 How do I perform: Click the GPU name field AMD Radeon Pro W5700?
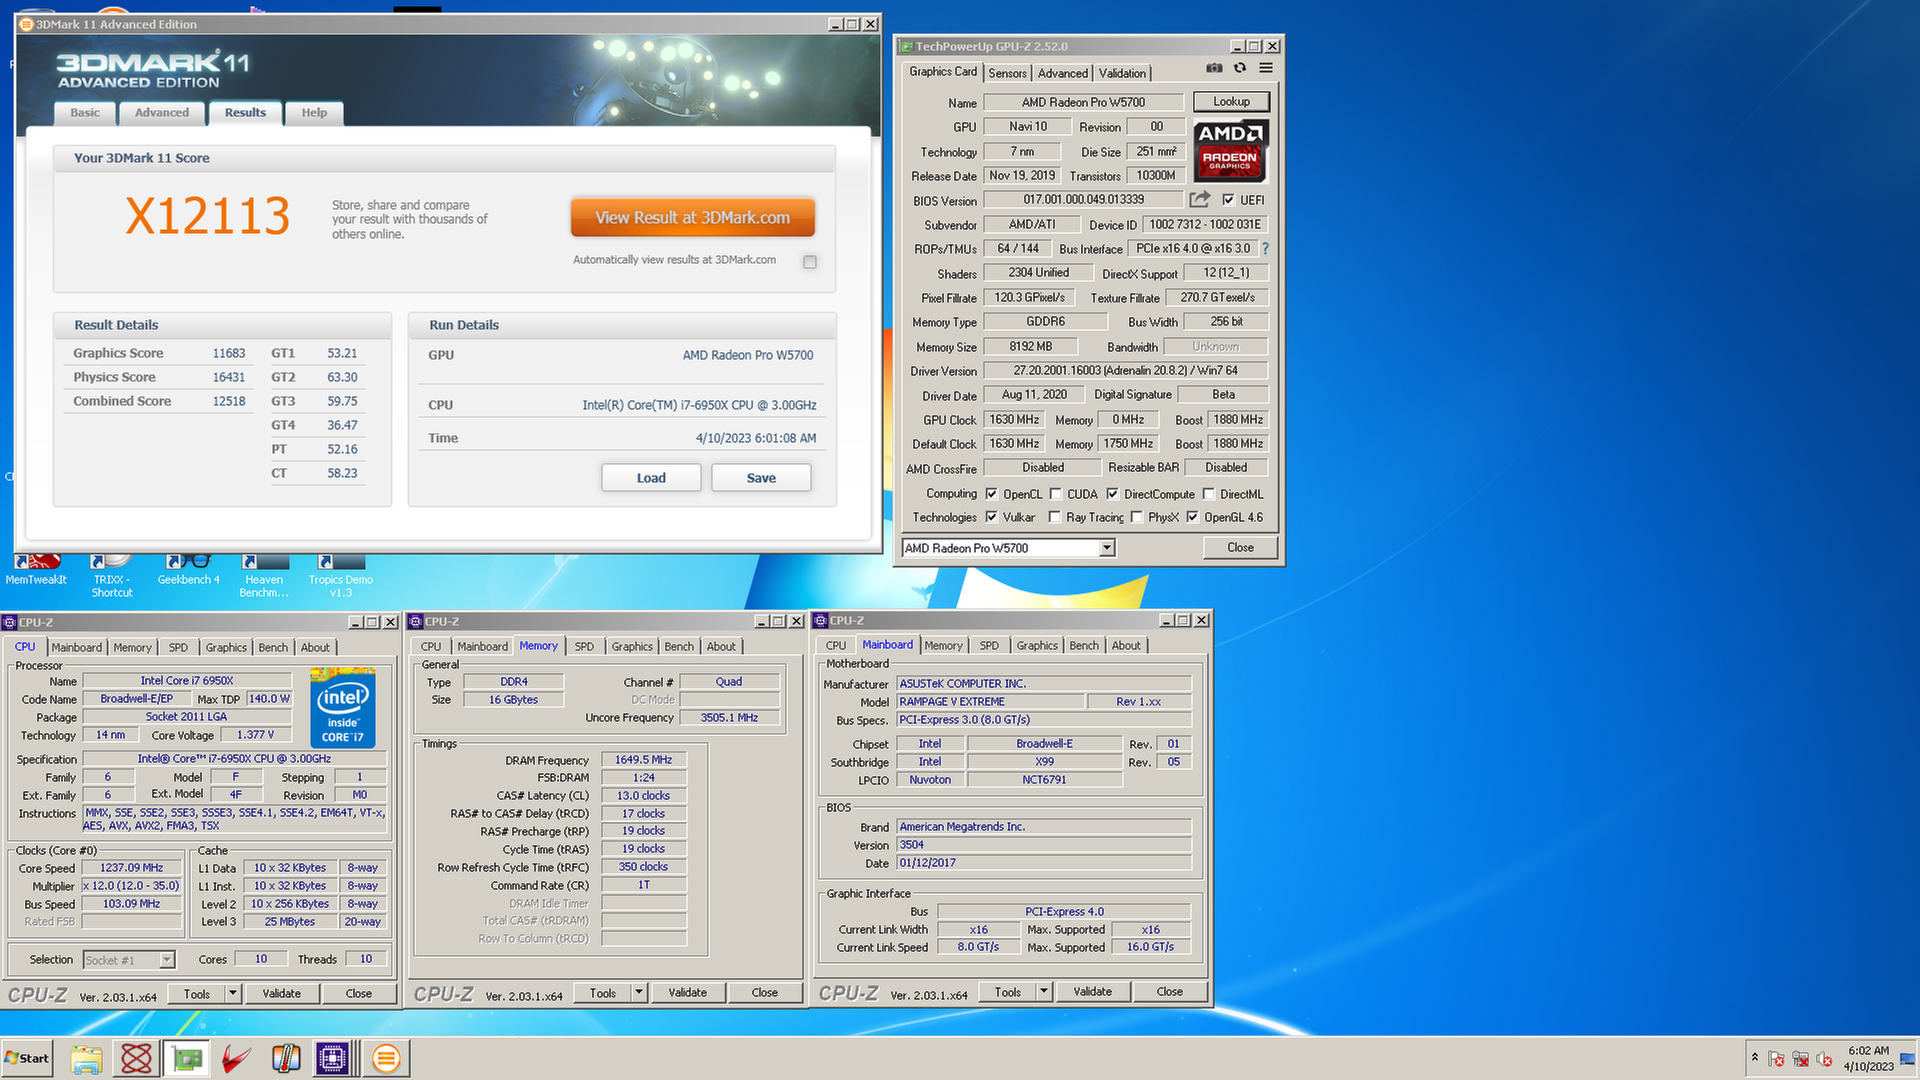click(x=1084, y=102)
